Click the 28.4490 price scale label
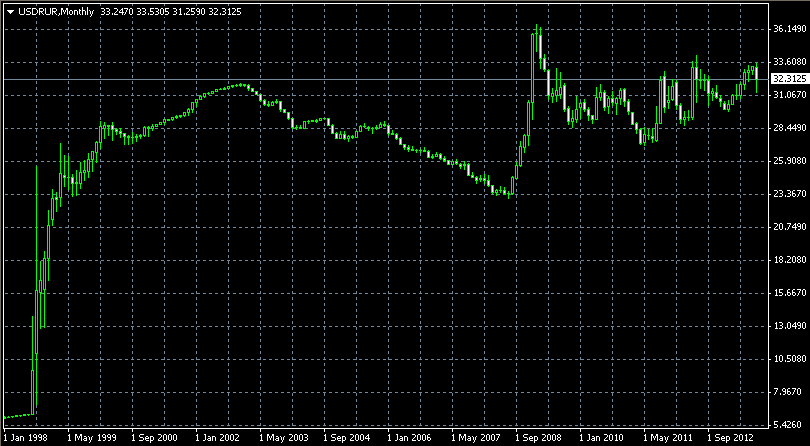 tap(790, 128)
